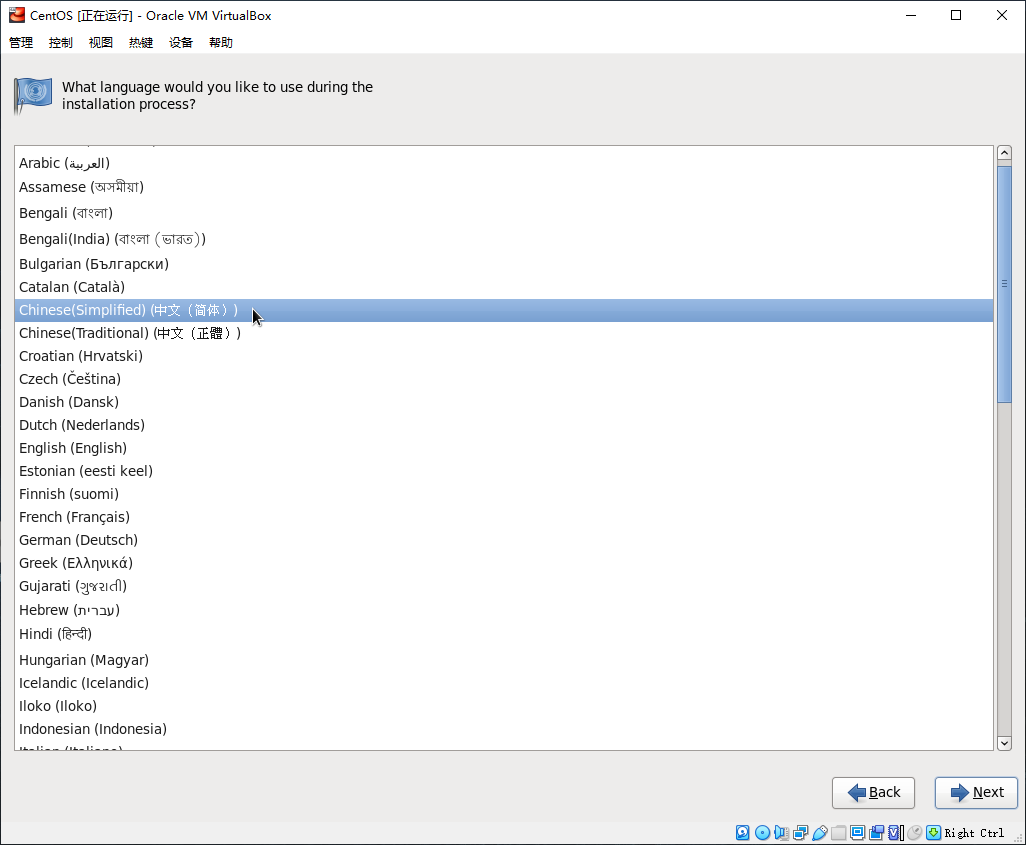Select Greek (Ελληνικά)
Image resolution: width=1026 pixels, height=845 pixels.
[x=504, y=563]
